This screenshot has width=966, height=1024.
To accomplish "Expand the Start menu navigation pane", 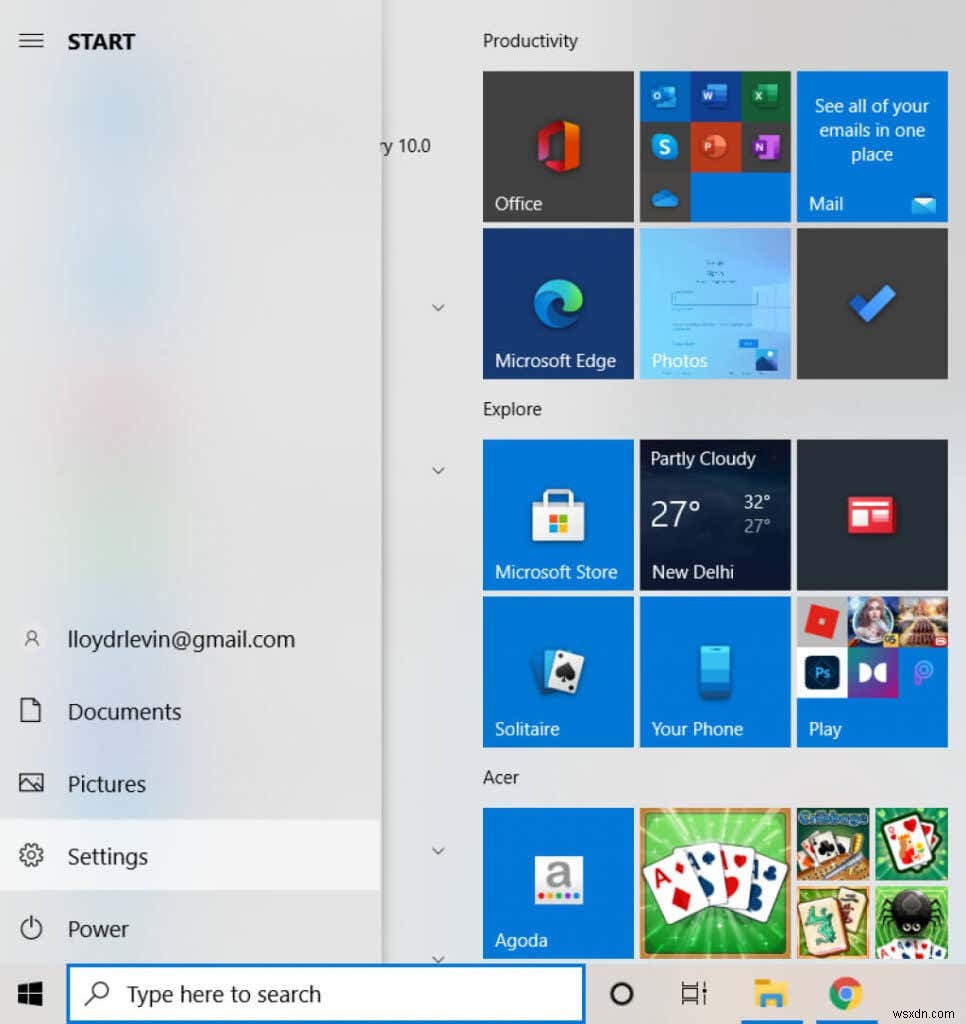I will coord(32,41).
